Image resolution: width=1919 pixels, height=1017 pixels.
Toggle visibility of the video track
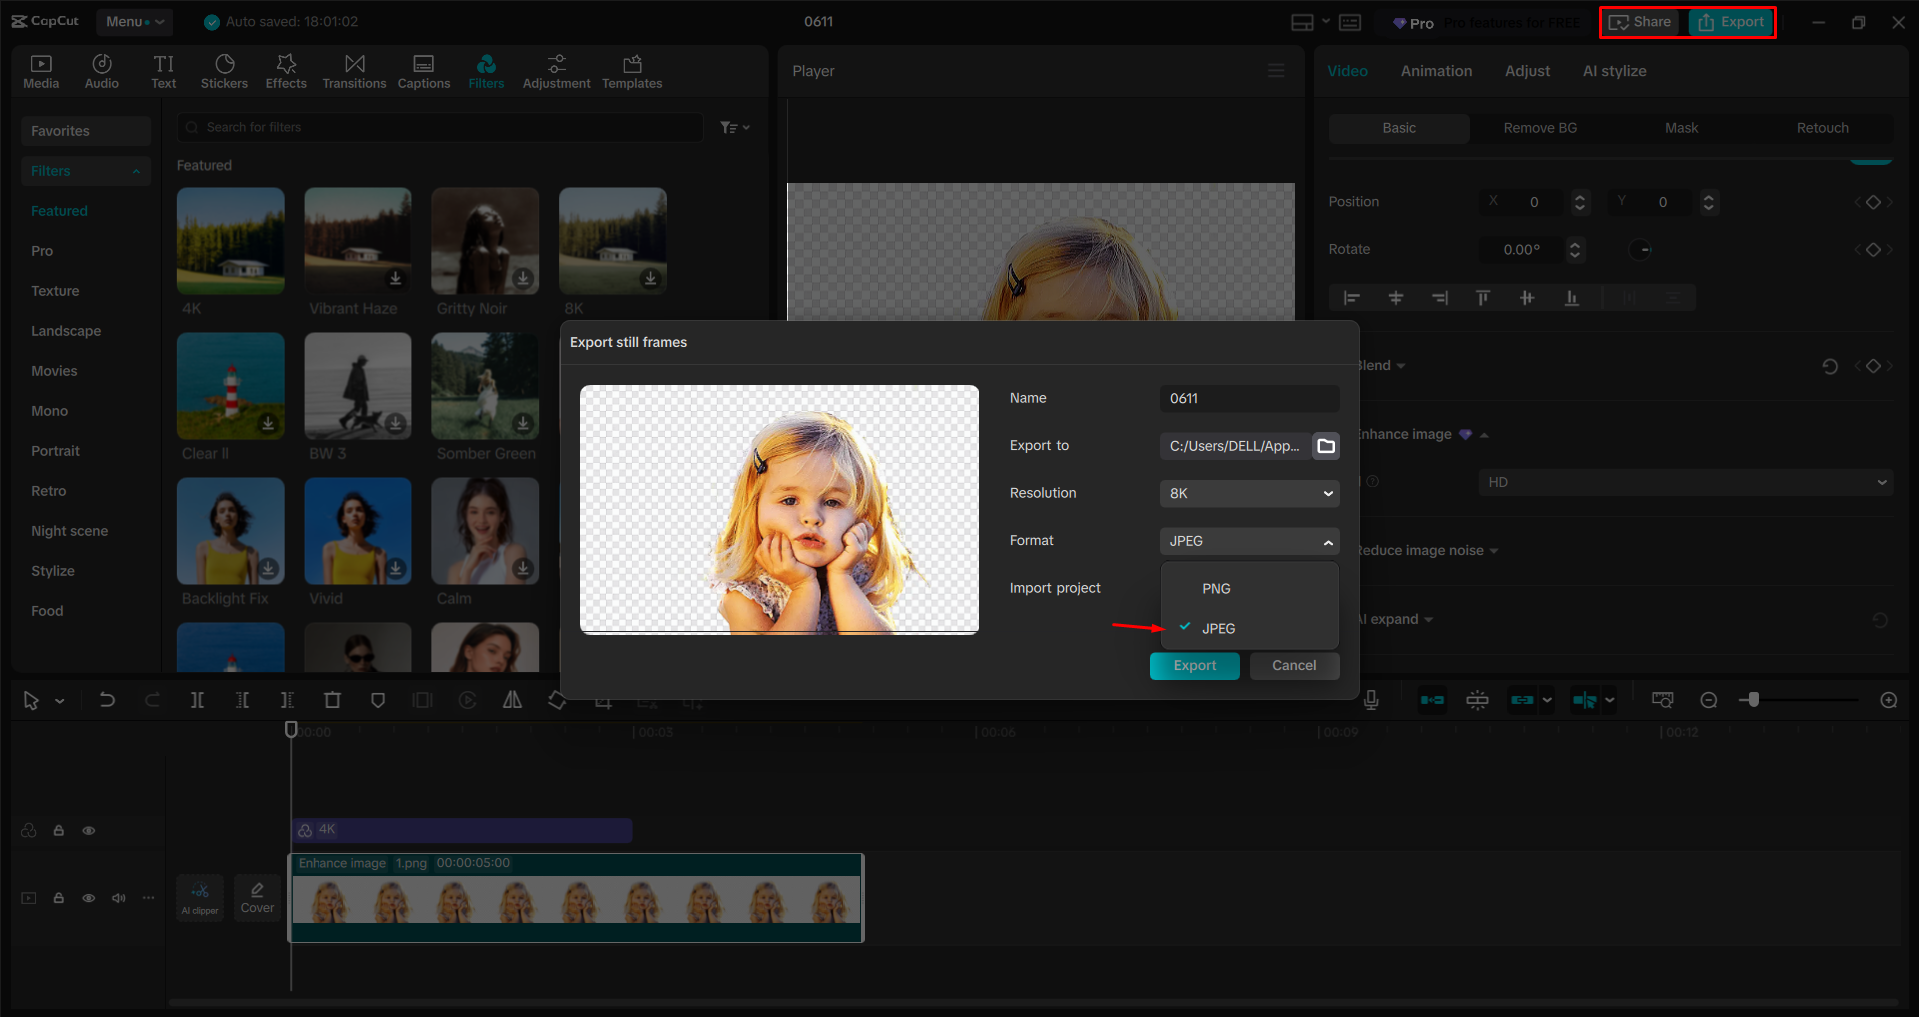point(88,897)
